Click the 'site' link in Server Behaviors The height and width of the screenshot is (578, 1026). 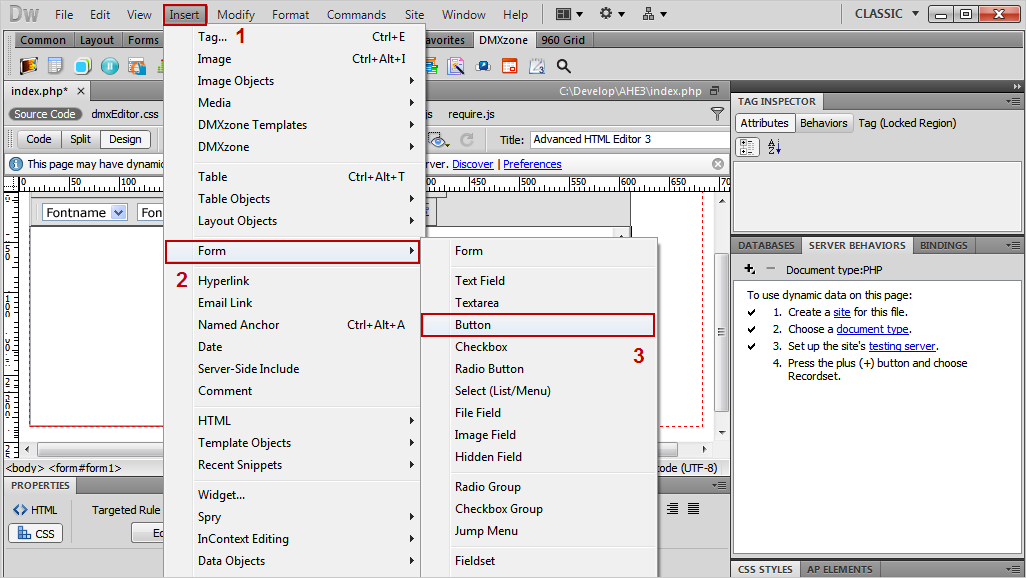841,312
